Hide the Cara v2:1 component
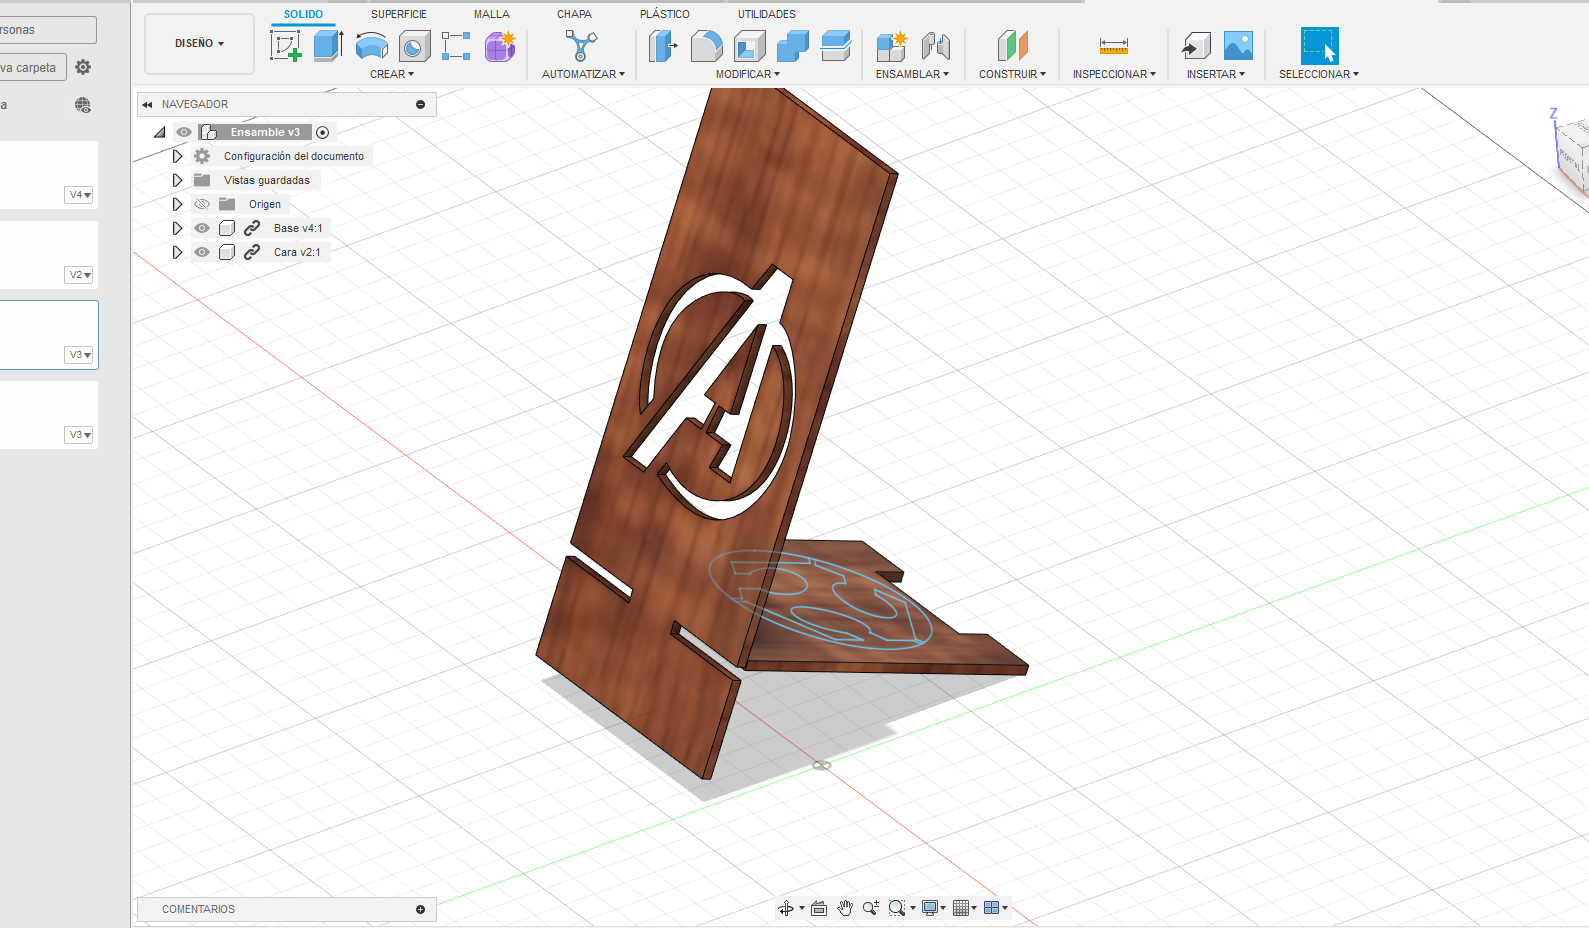 coord(202,252)
